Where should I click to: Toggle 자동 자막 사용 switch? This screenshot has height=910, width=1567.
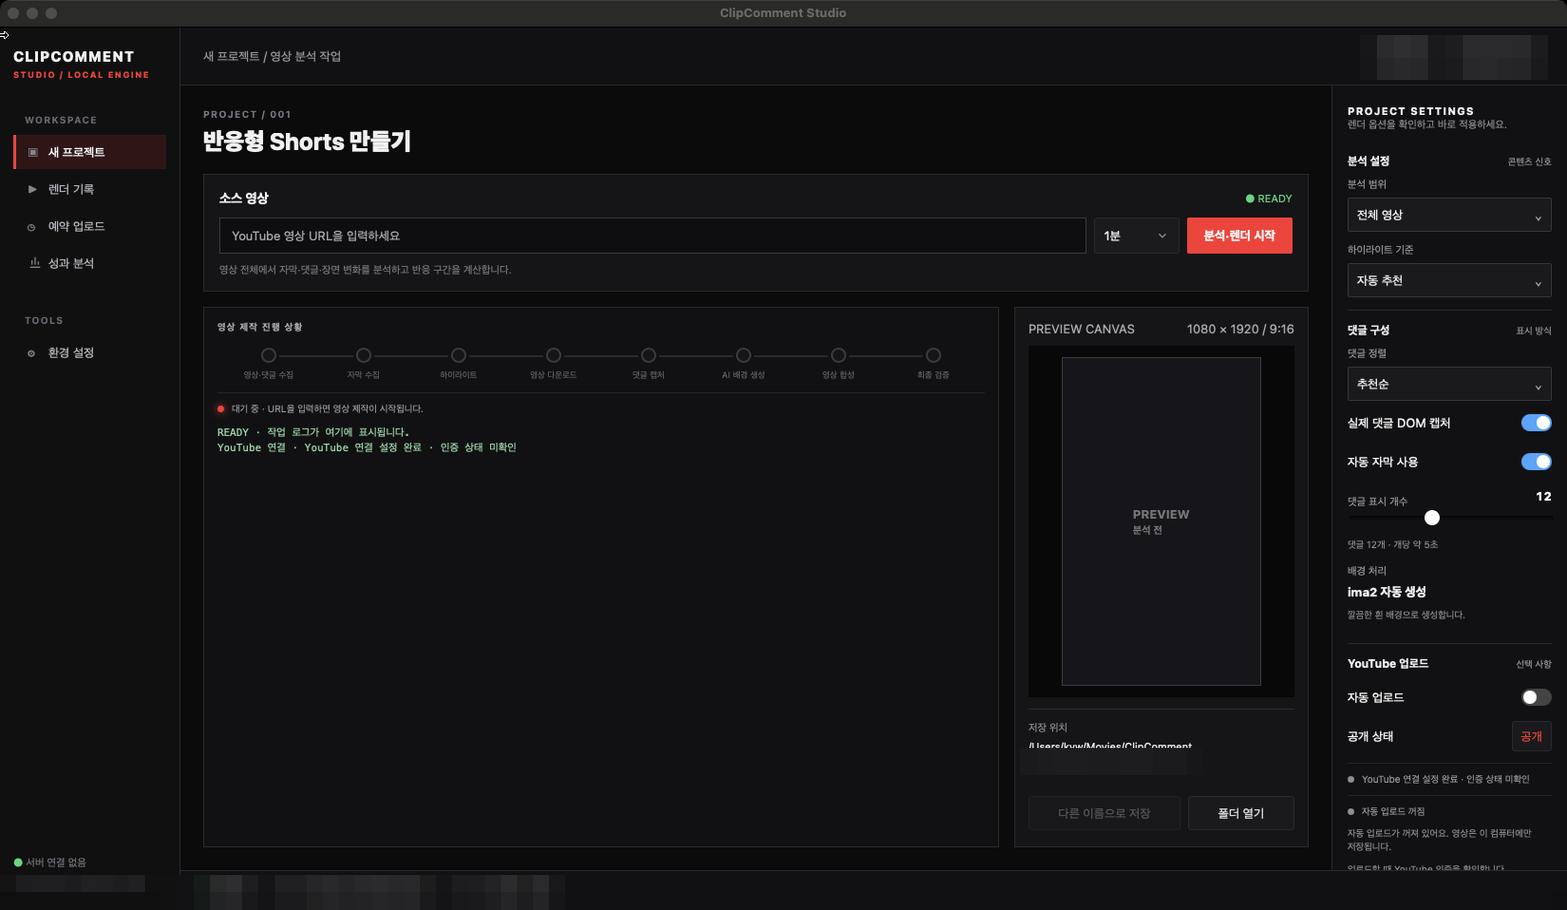pos(1536,462)
